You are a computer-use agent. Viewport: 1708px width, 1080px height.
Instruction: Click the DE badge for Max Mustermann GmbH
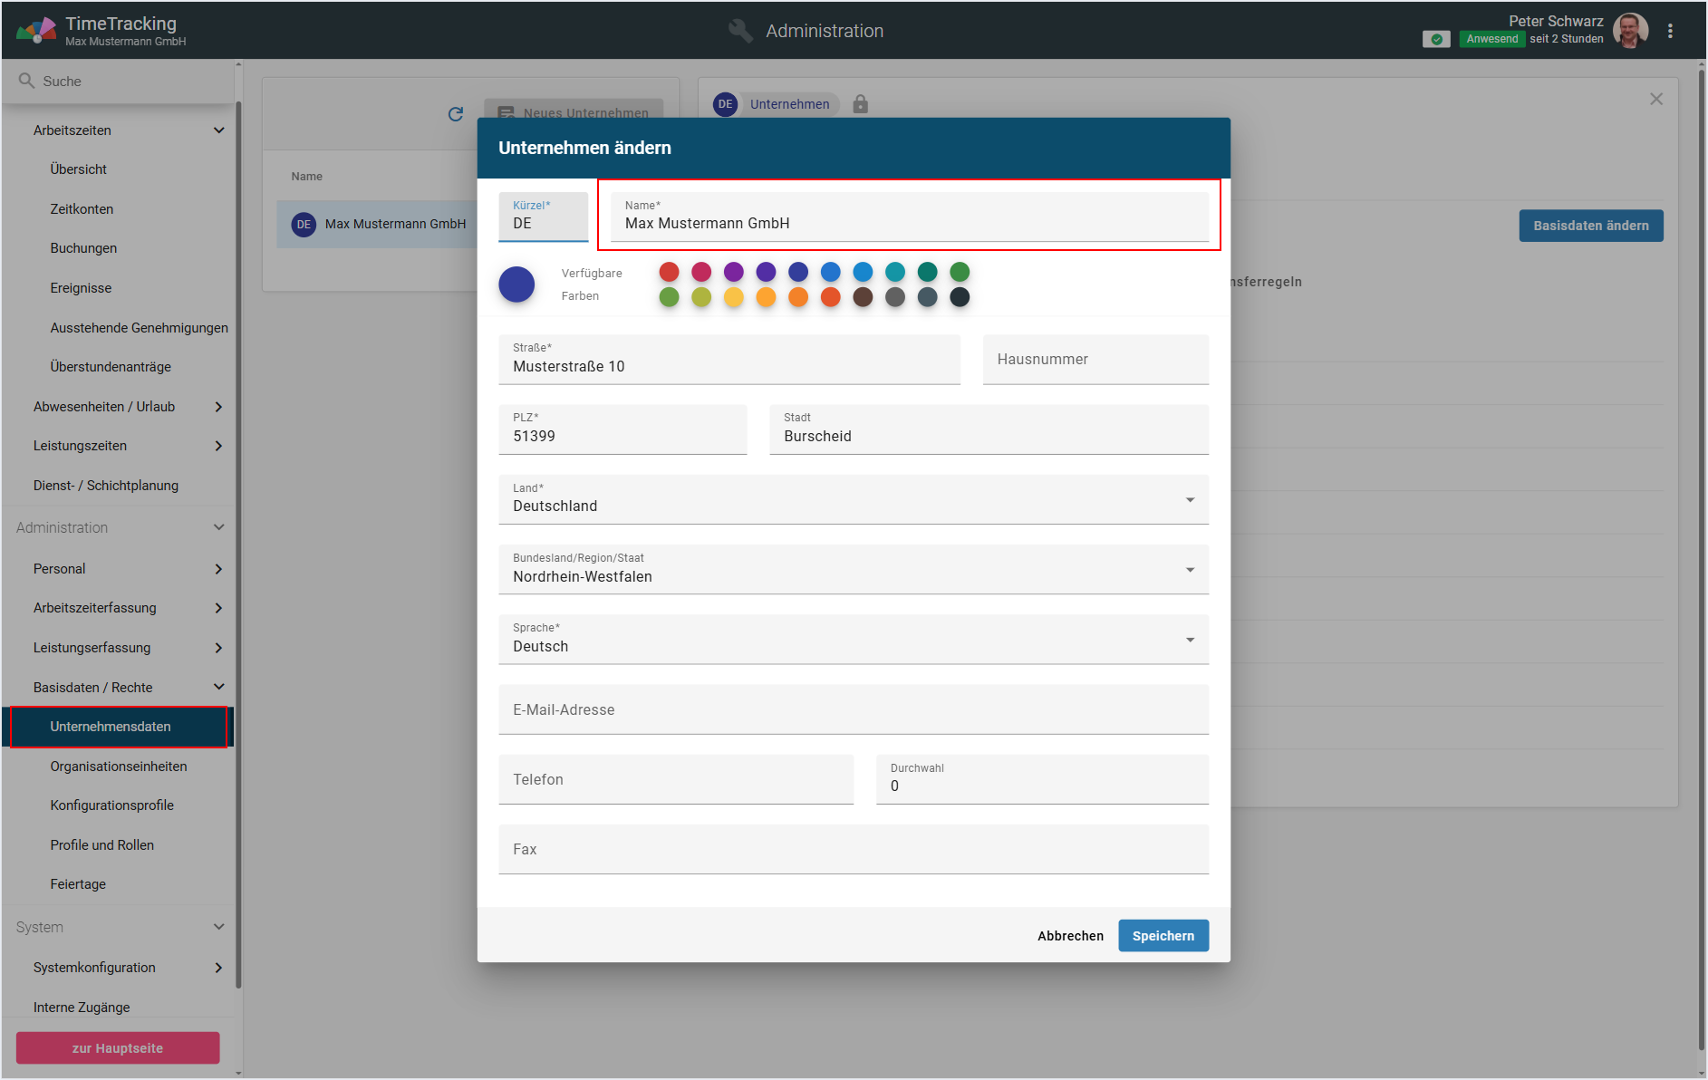[x=303, y=224]
